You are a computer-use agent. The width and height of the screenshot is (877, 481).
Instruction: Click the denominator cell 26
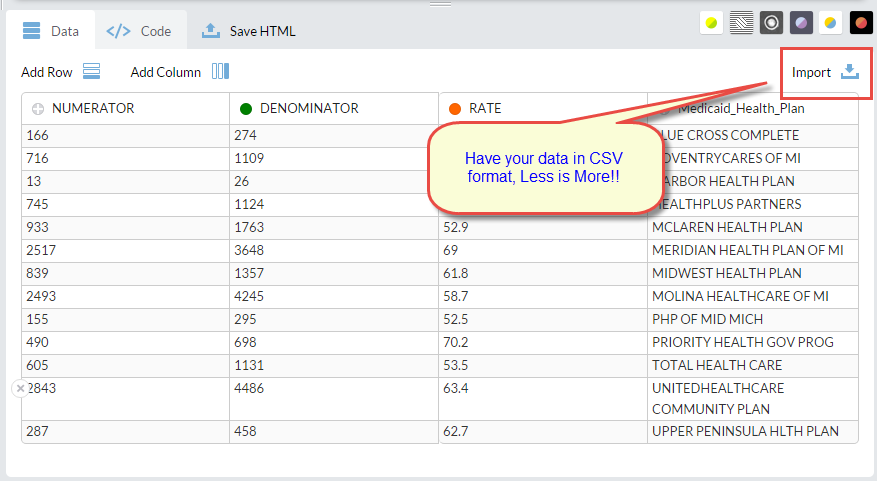334,182
